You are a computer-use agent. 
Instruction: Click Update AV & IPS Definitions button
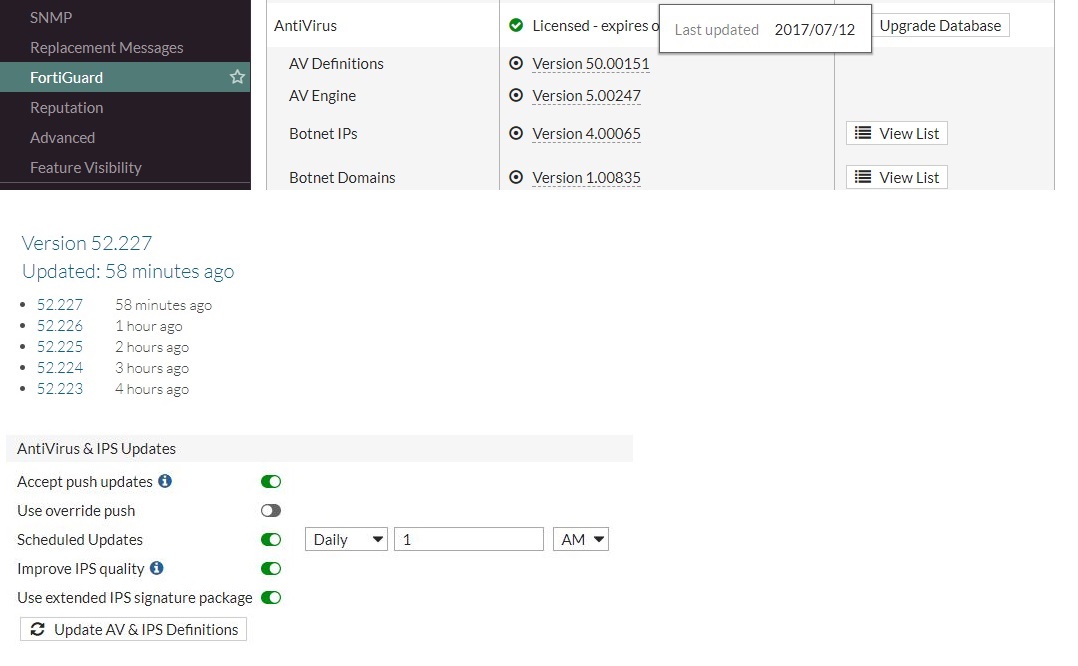click(133, 629)
